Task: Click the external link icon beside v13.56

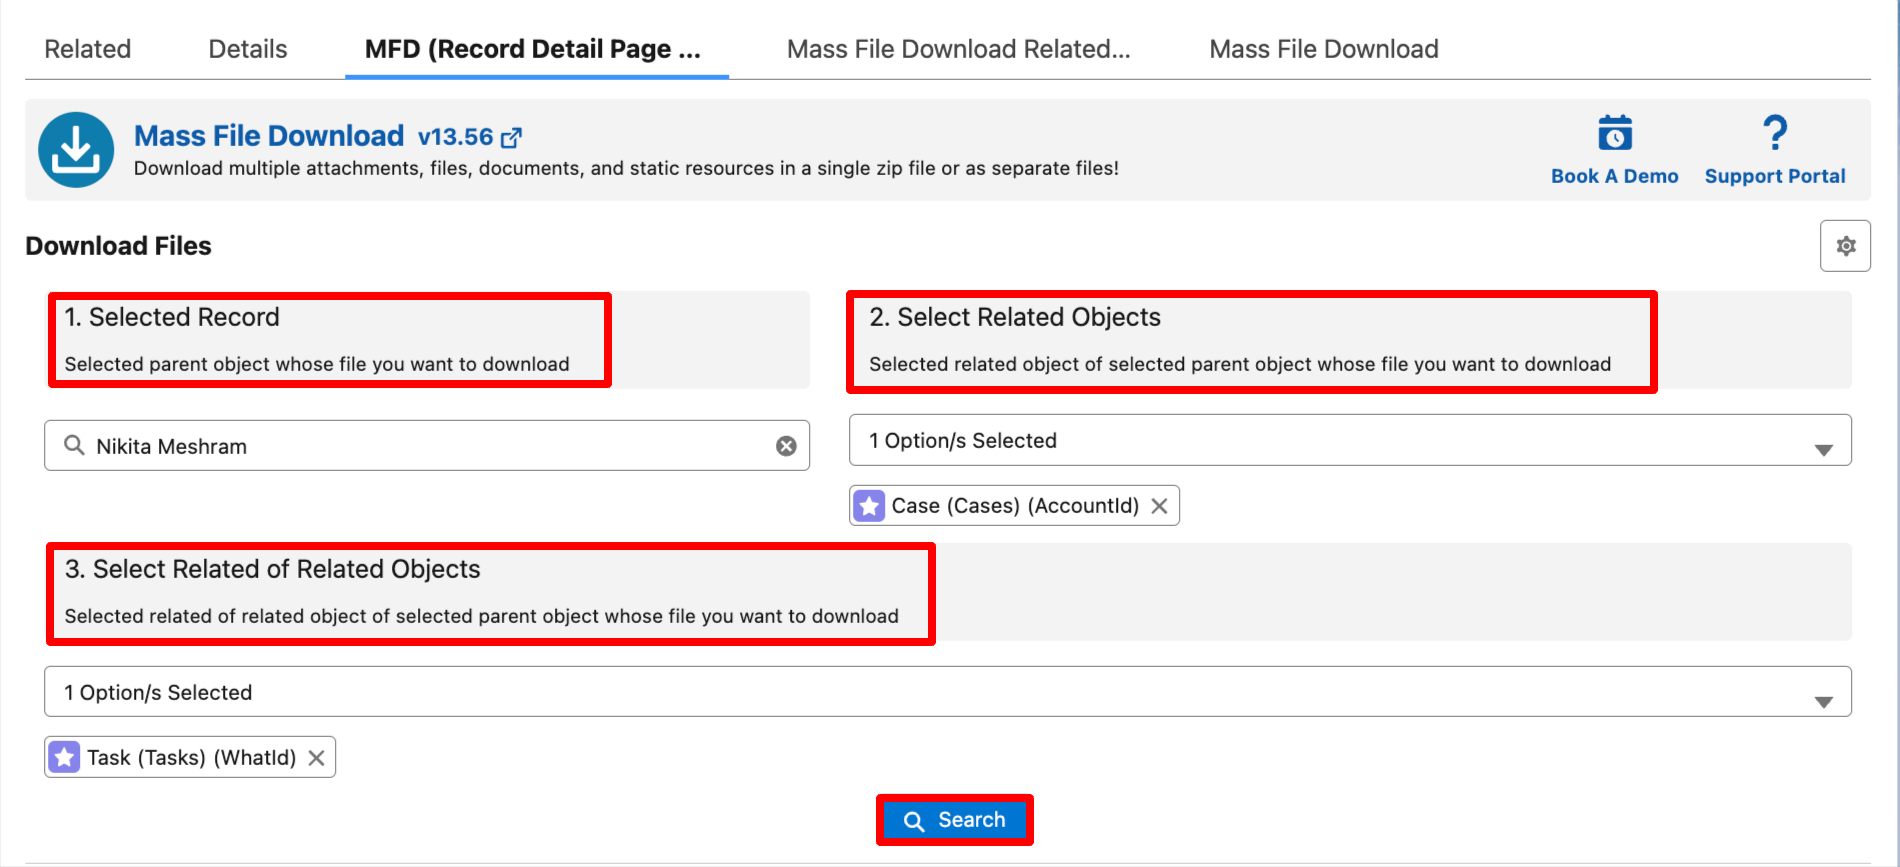Action: (x=511, y=137)
